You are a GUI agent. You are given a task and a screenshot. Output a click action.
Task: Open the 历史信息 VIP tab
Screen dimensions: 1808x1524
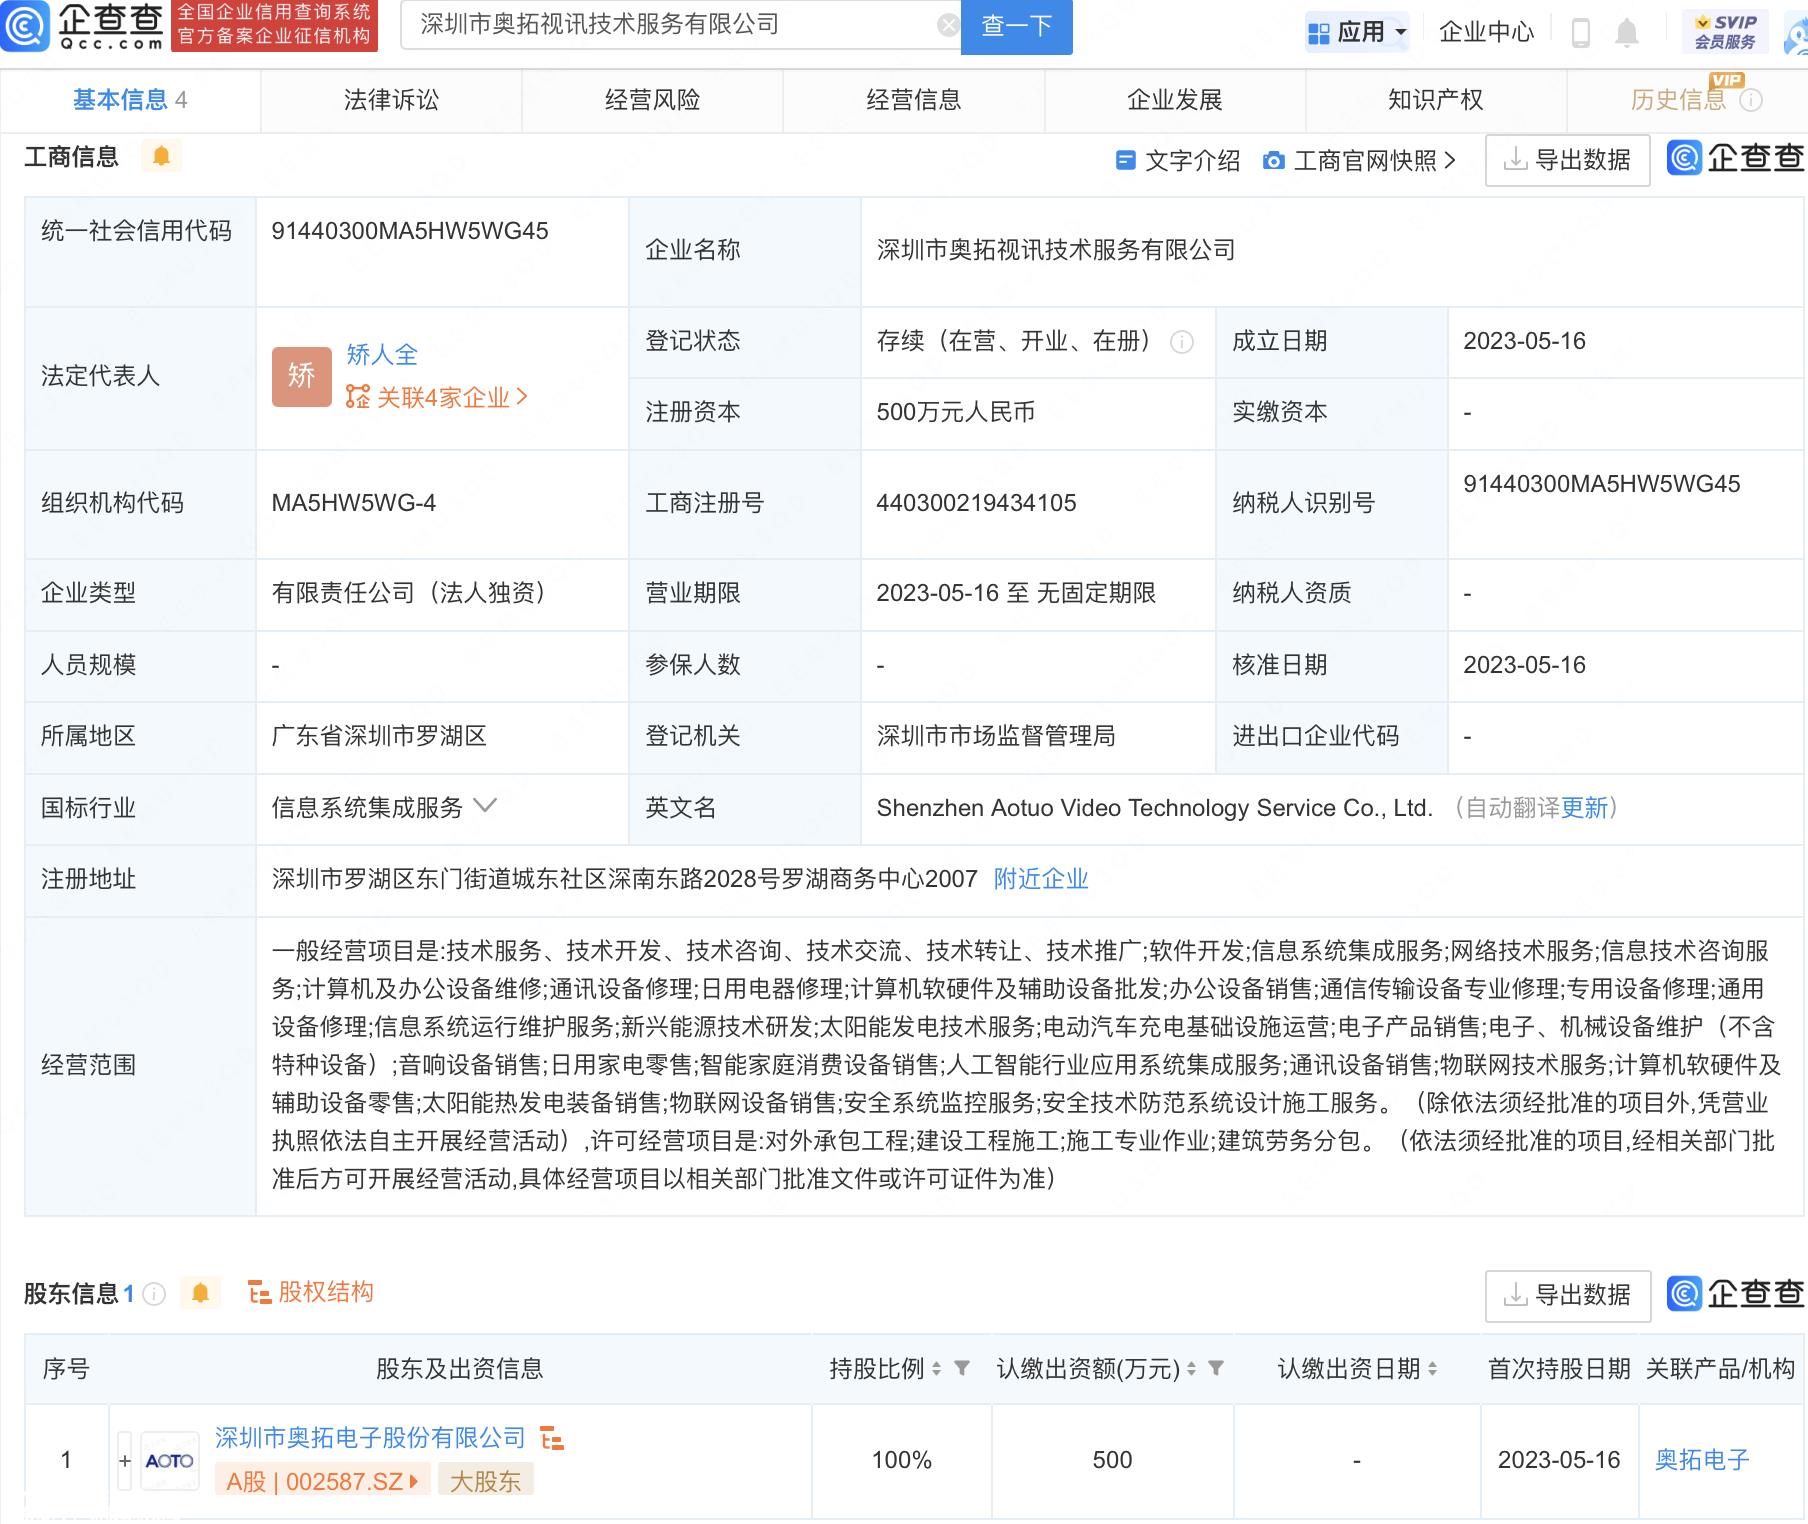click(x=1678, y=100)
